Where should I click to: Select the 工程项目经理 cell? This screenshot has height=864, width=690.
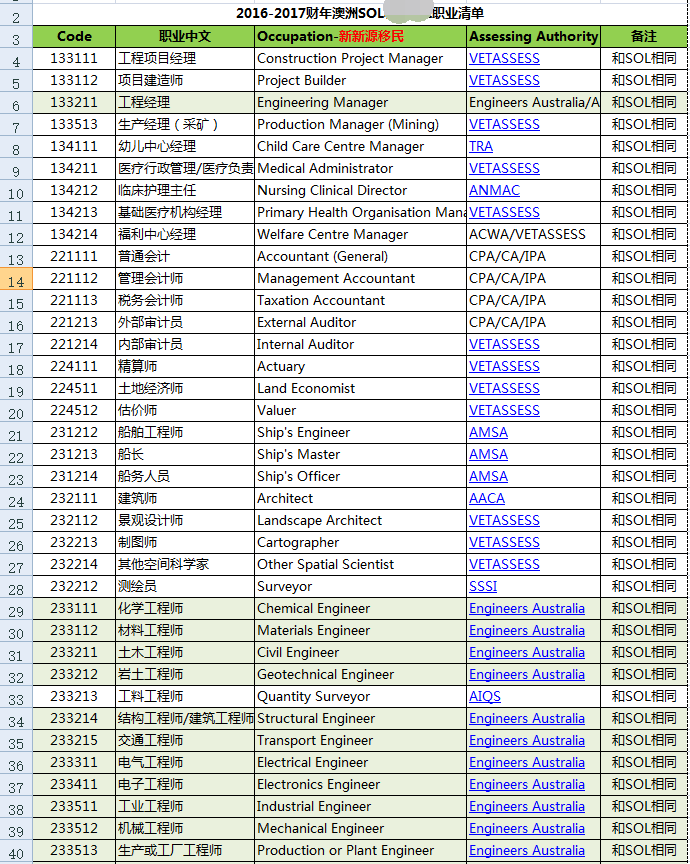pos(185,58)
